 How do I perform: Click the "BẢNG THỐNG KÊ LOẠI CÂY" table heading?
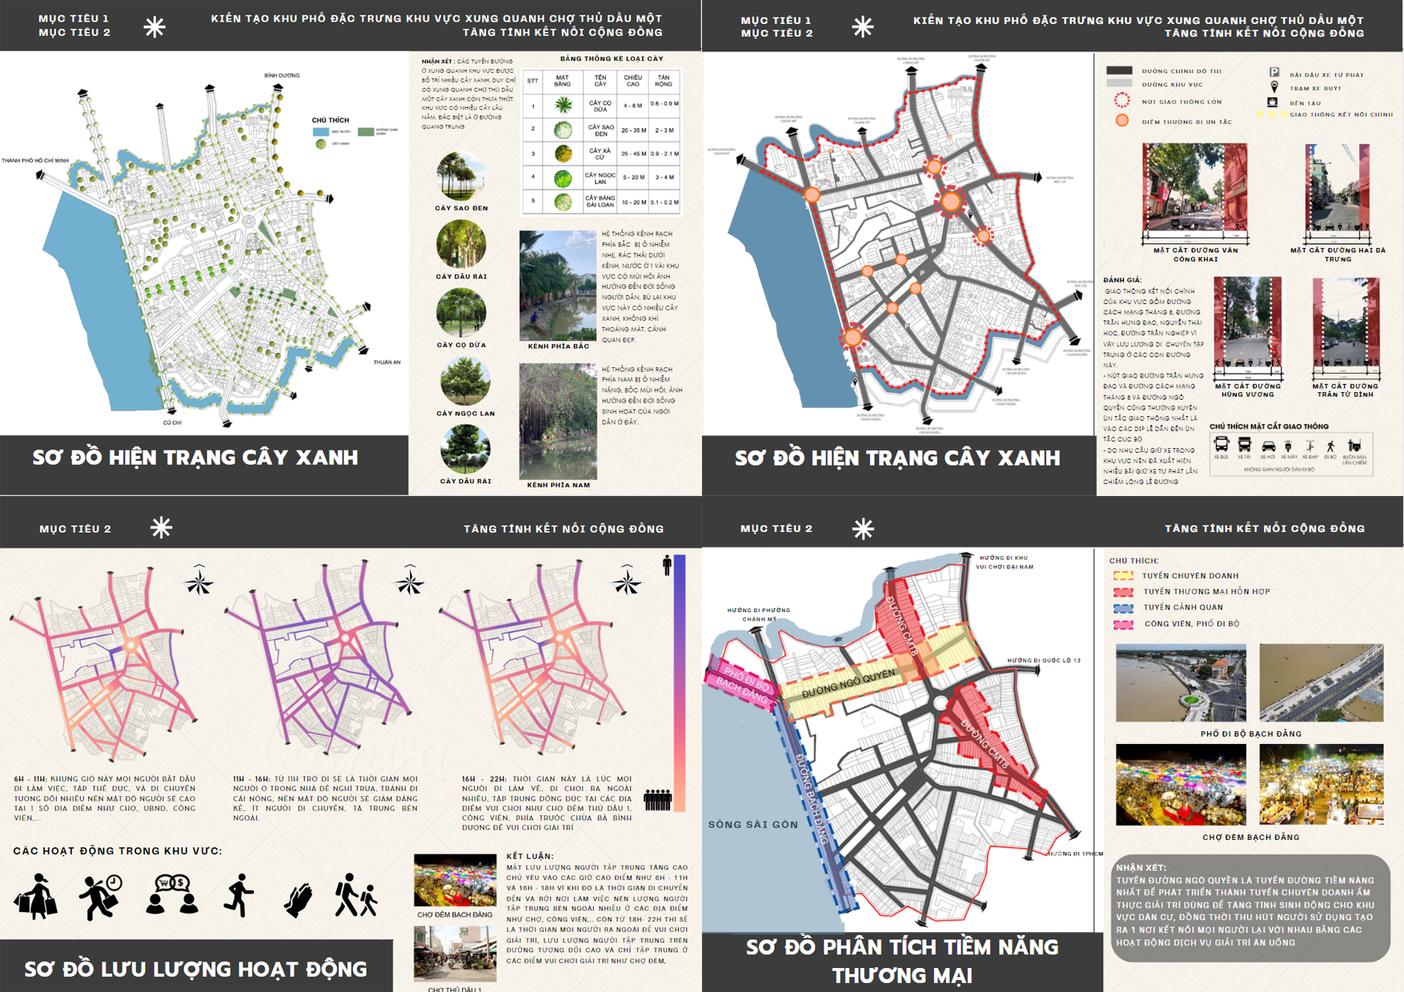[x=612, y=59]
